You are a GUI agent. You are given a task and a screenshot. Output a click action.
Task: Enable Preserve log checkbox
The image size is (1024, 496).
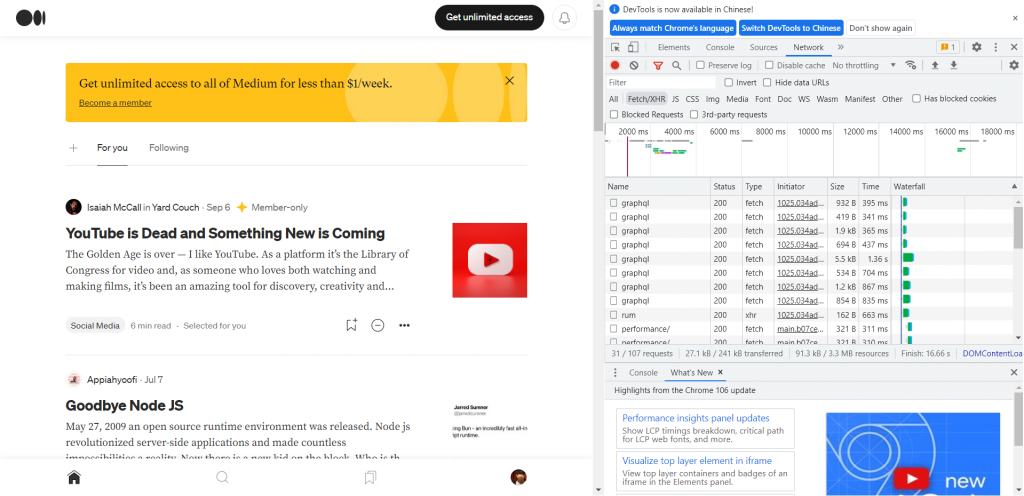[700, 65]
